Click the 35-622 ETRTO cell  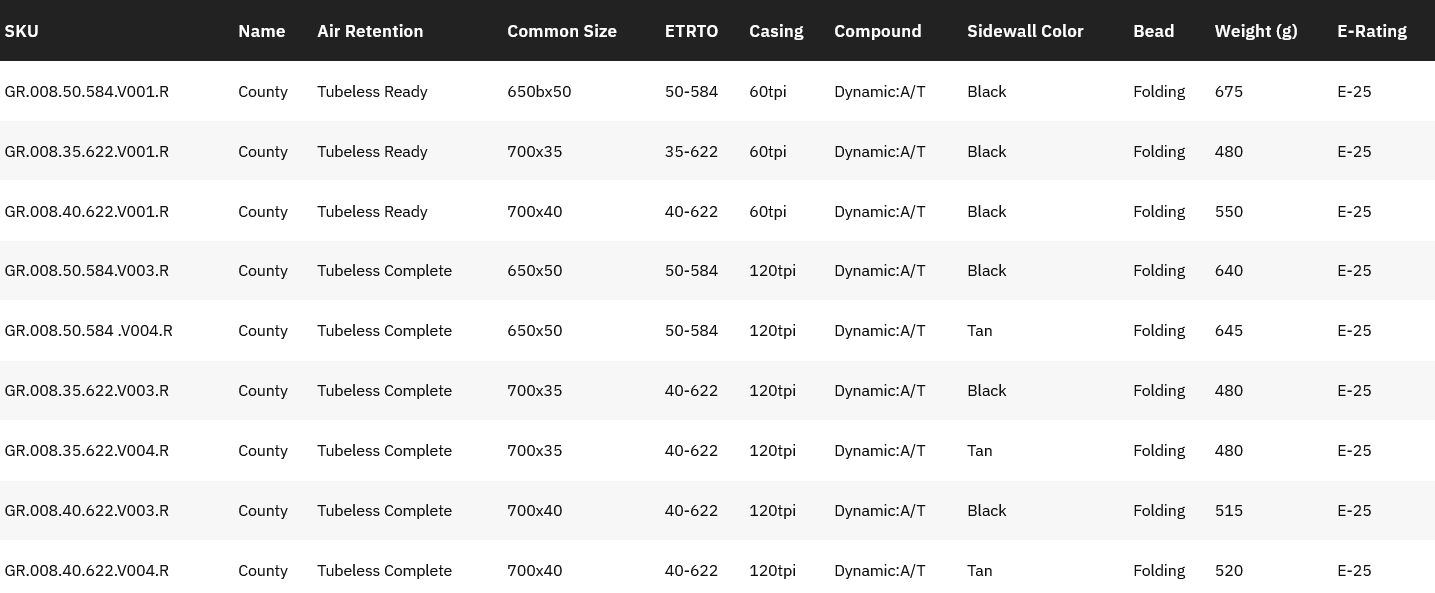691,152
